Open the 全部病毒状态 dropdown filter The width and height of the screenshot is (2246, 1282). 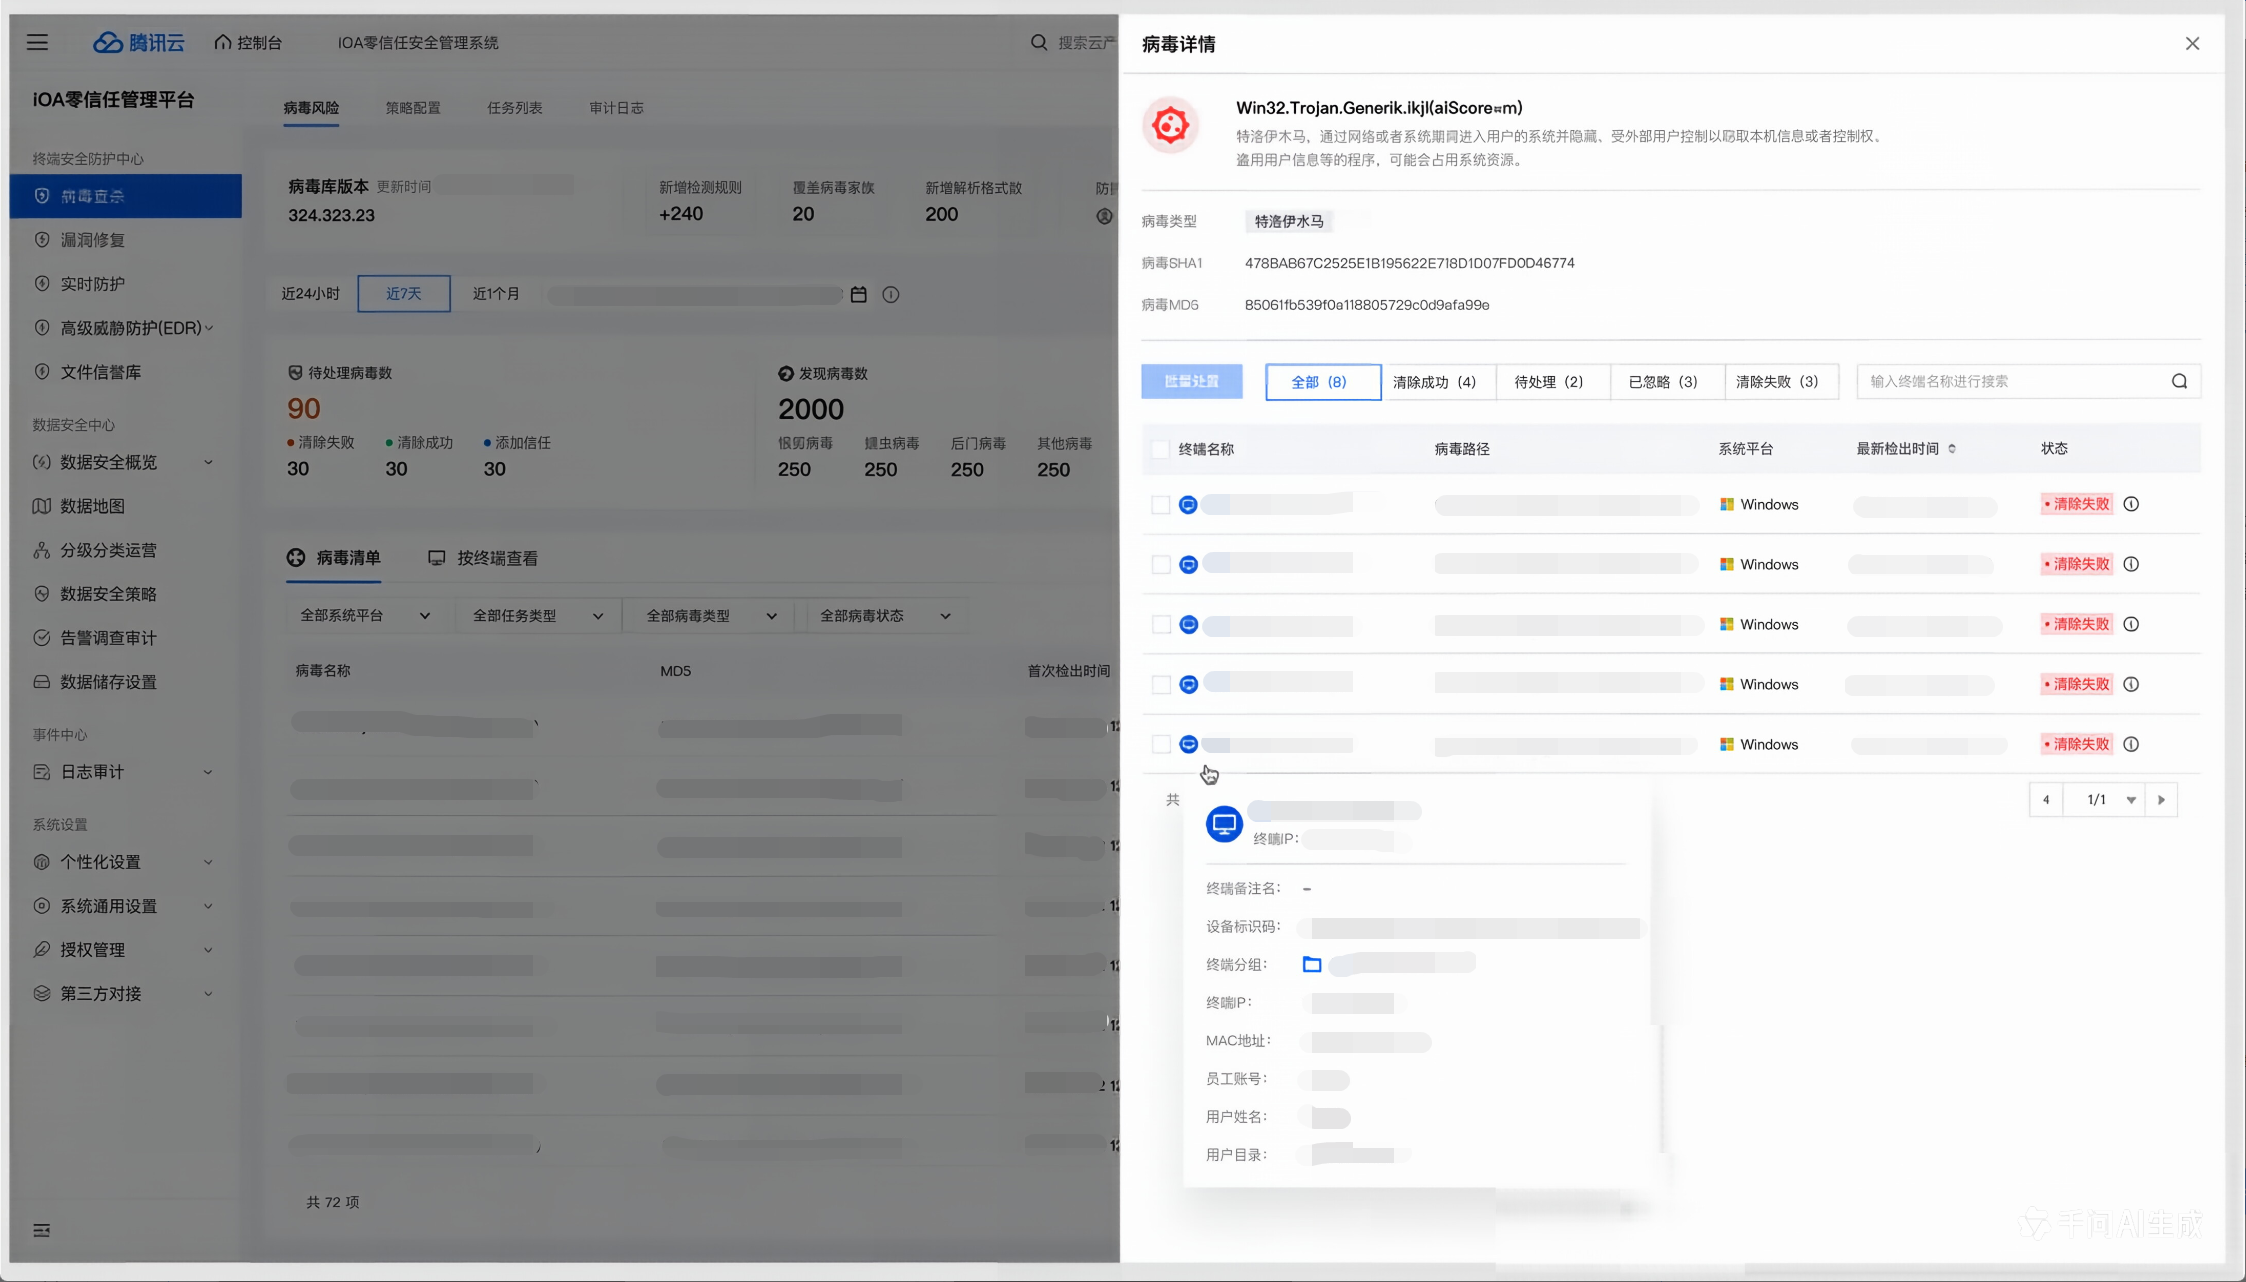pyautogui.click(x=884, y=616)
